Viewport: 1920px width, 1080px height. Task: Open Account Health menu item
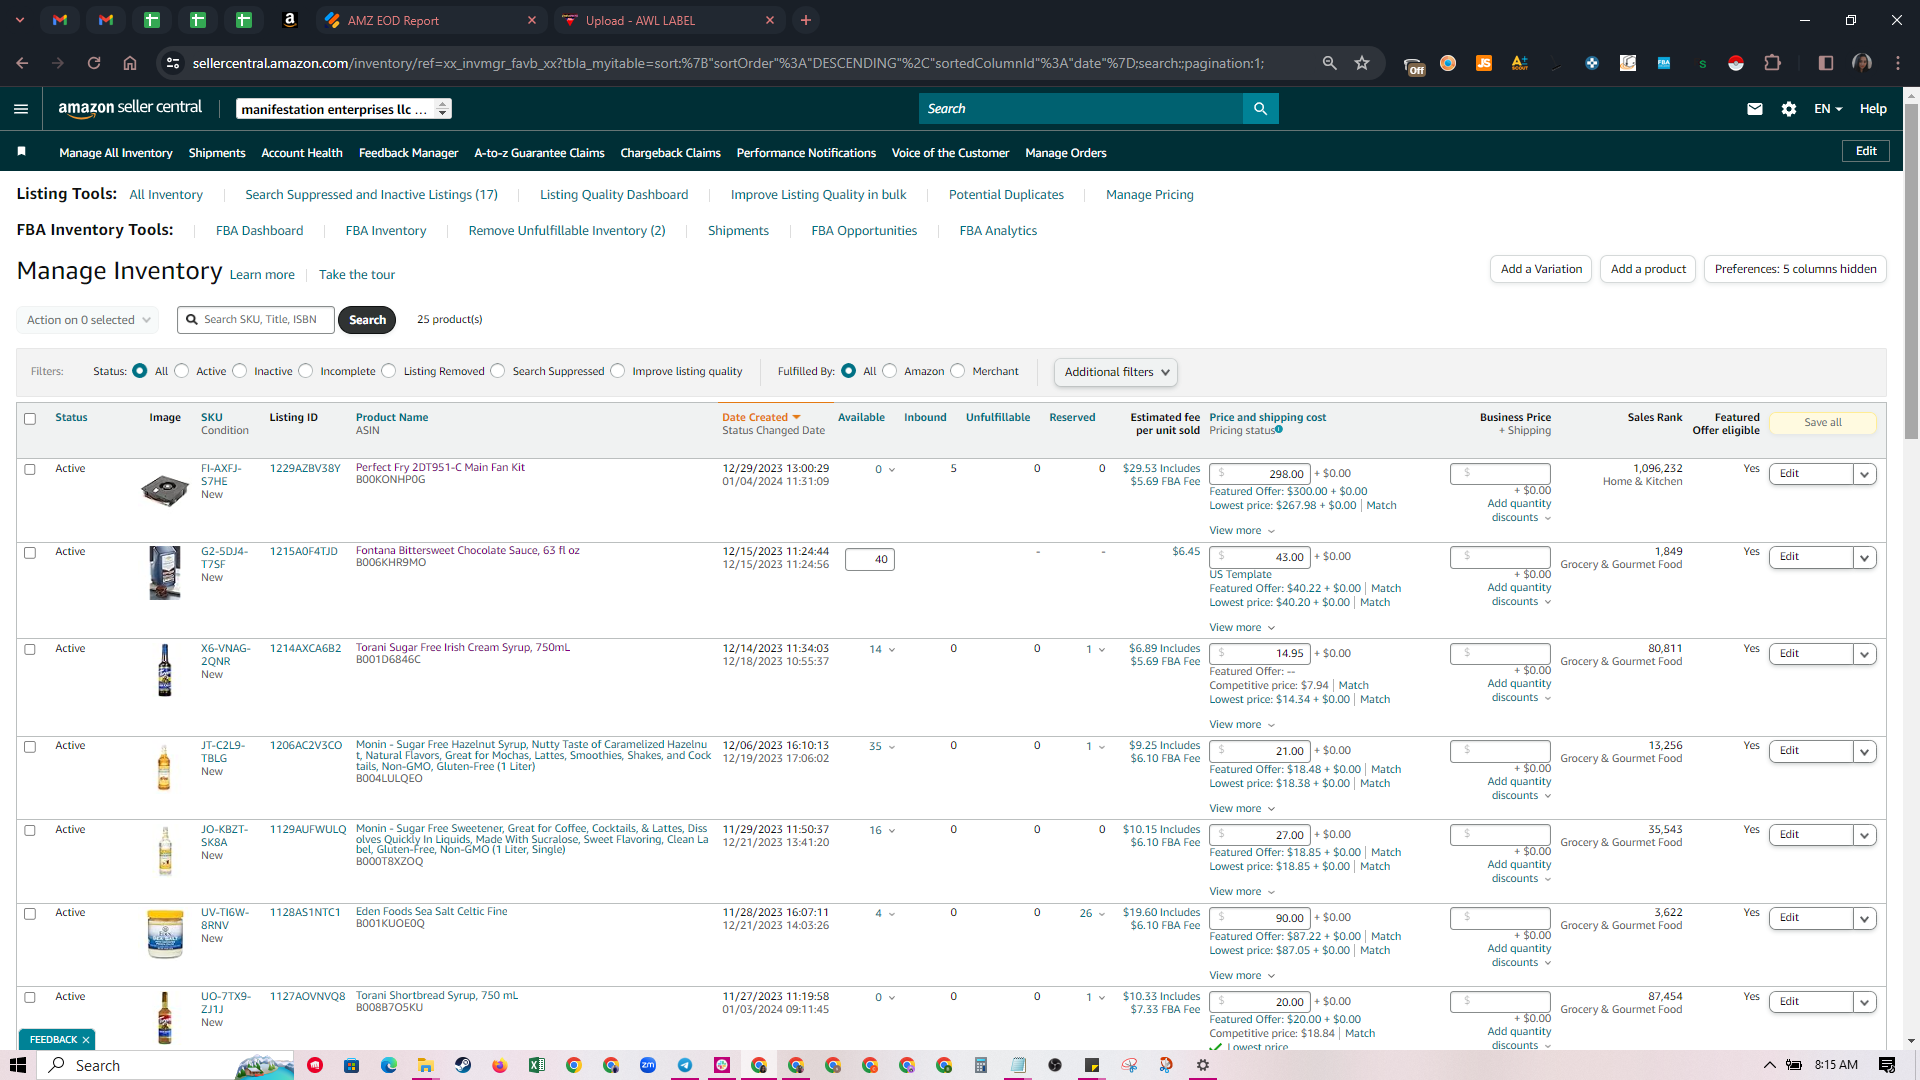[302, 153]
